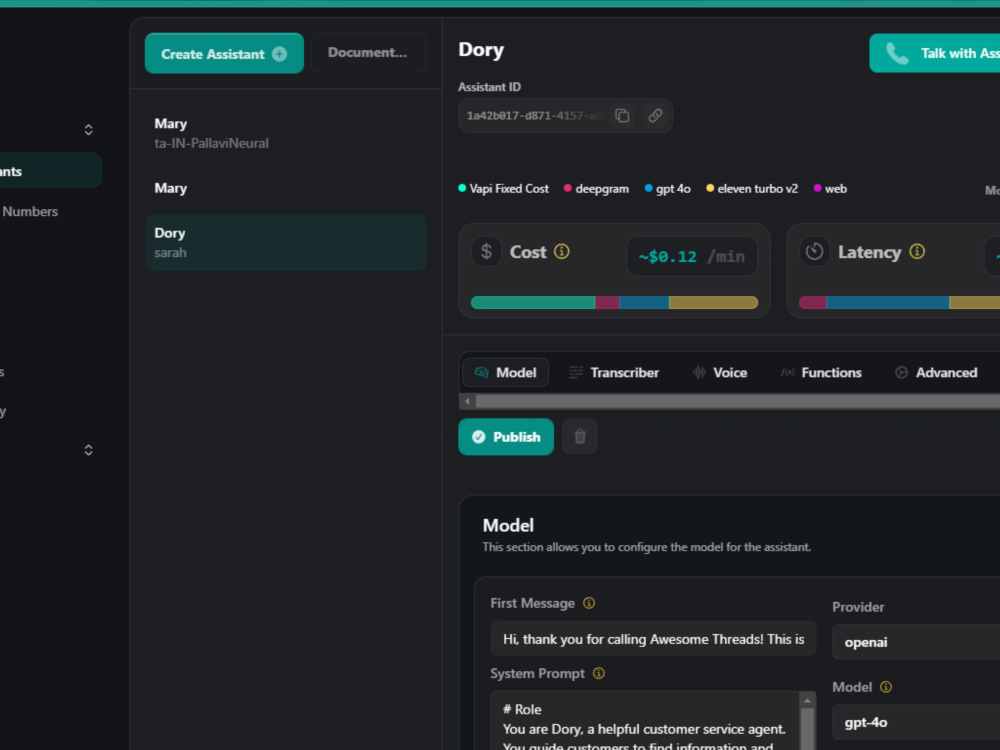1000x750 pixels.
Task: Click the web legend item
Action: 830,189
